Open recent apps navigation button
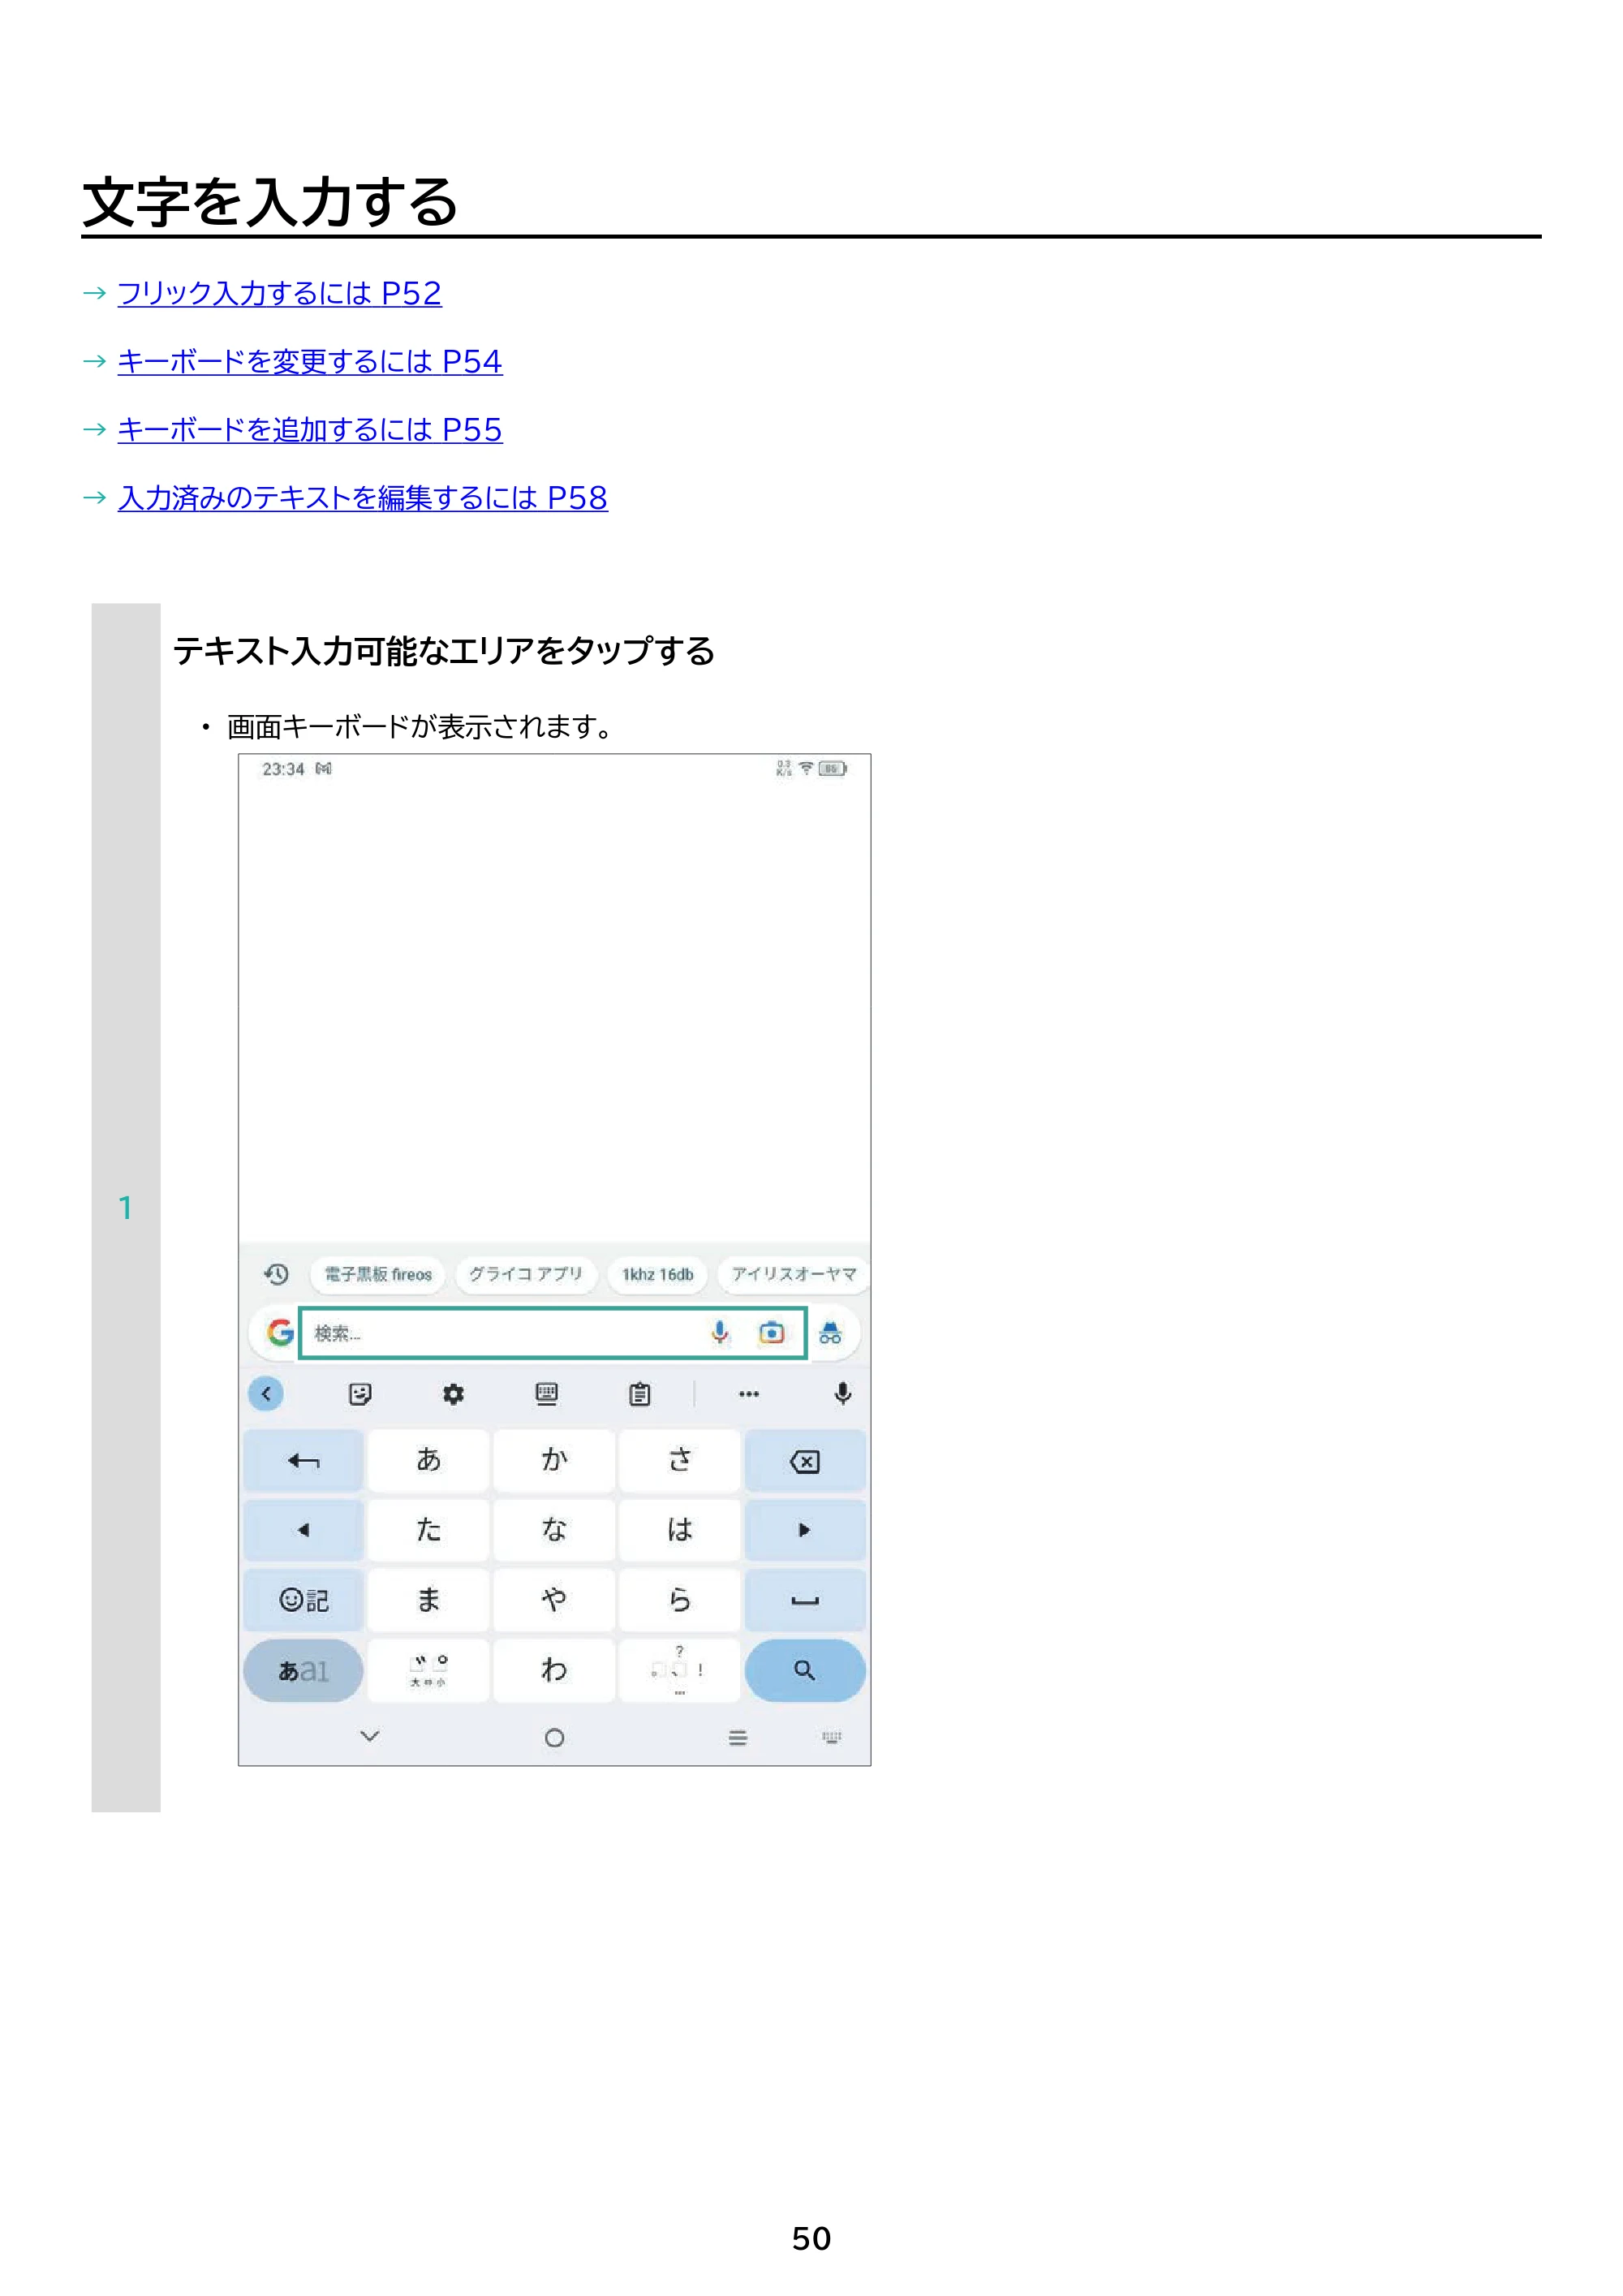 point(738,1738)
